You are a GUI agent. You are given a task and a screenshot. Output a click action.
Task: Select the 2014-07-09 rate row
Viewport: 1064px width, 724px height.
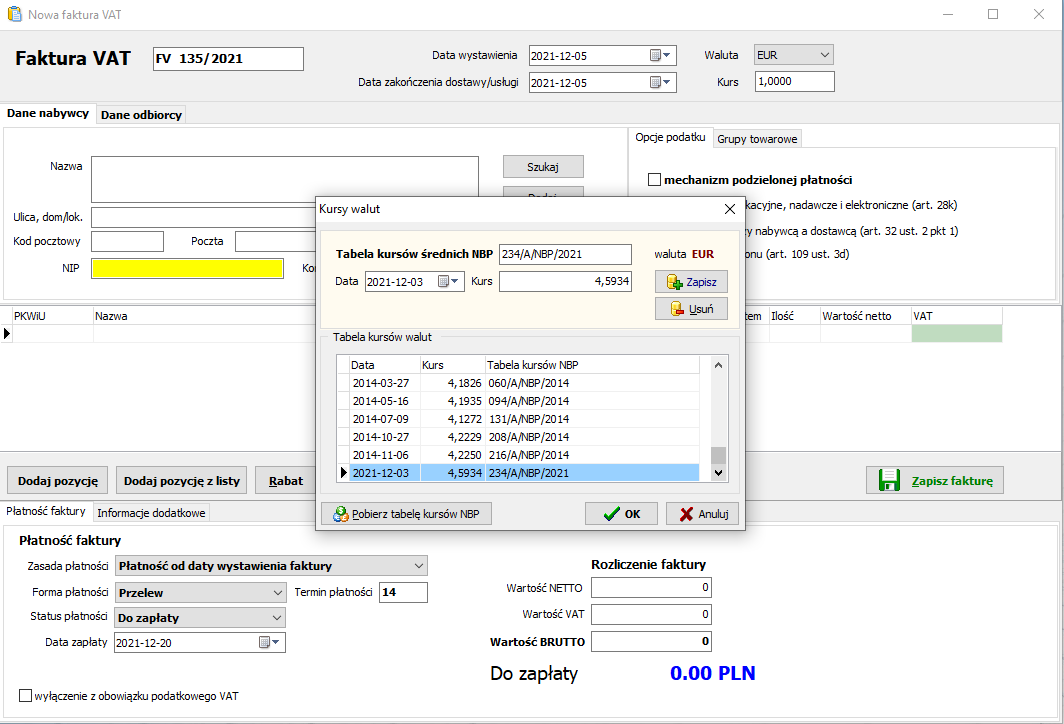pyautogui.click(x=519, y=419)
